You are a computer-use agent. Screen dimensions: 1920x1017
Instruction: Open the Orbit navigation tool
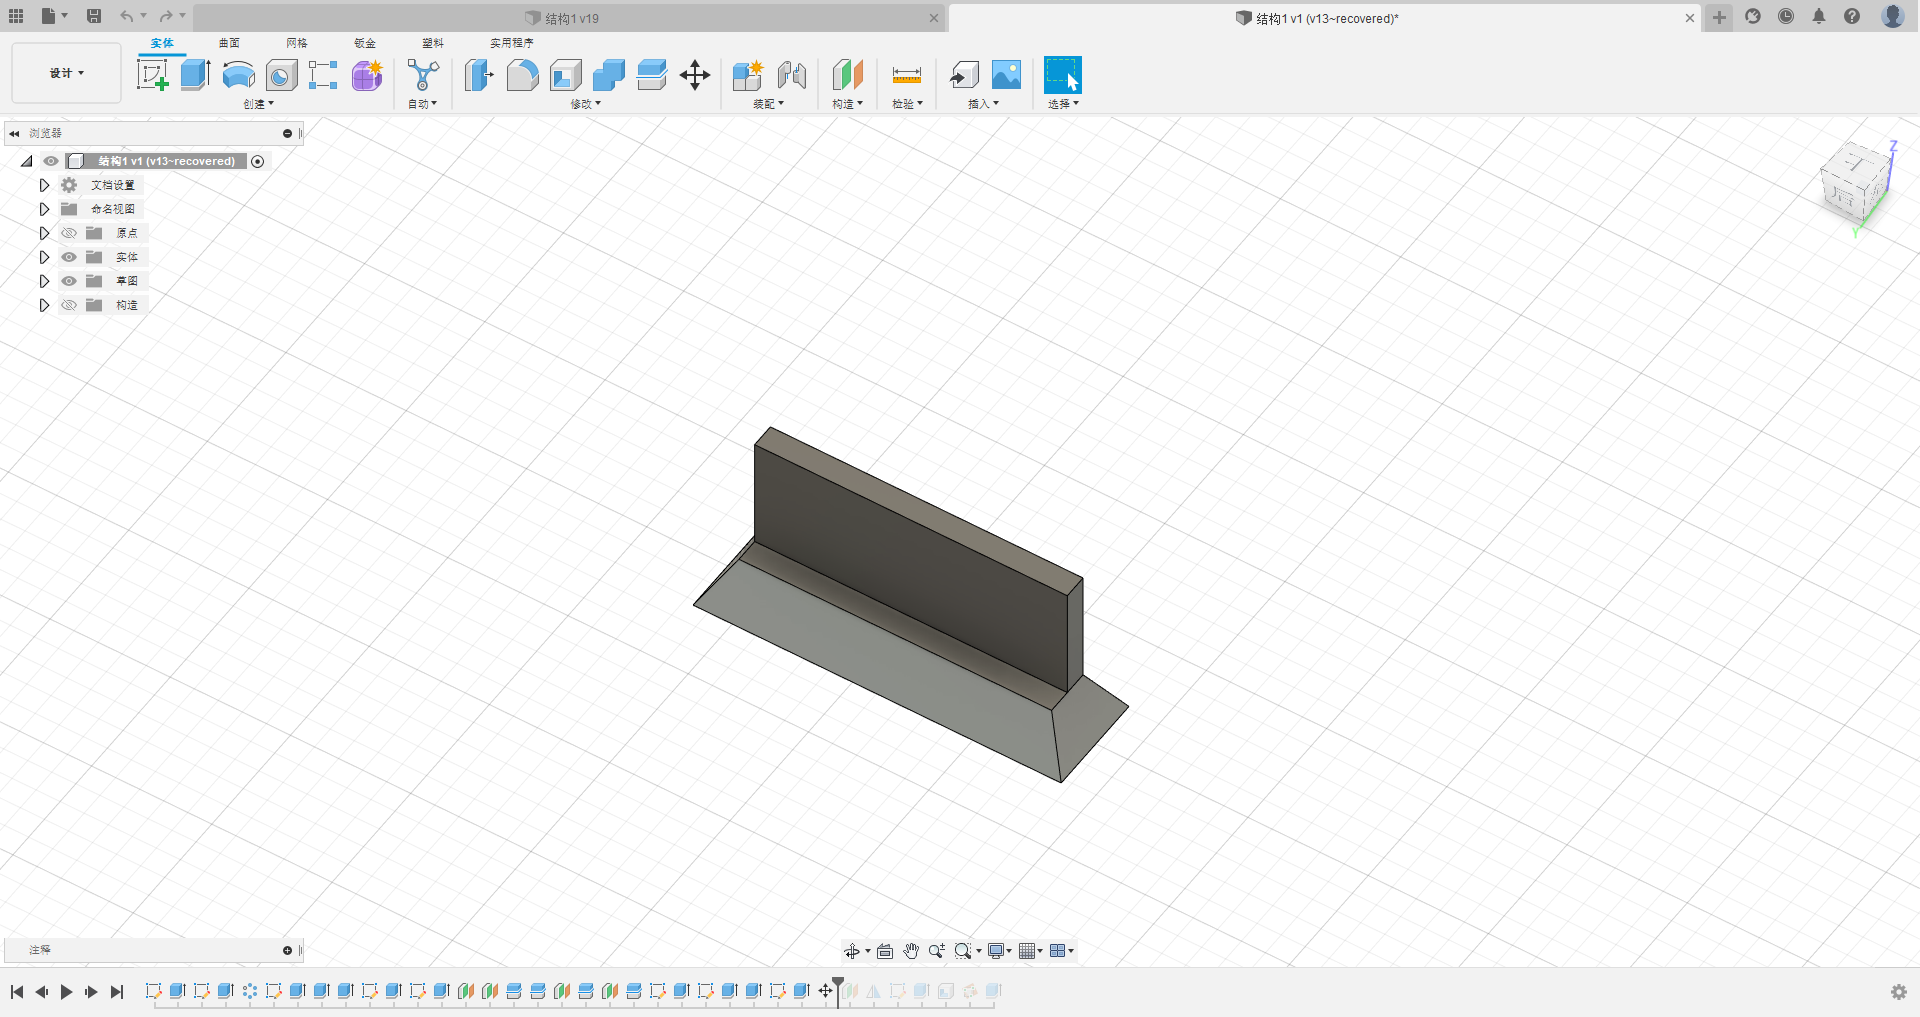coord(852,951)
